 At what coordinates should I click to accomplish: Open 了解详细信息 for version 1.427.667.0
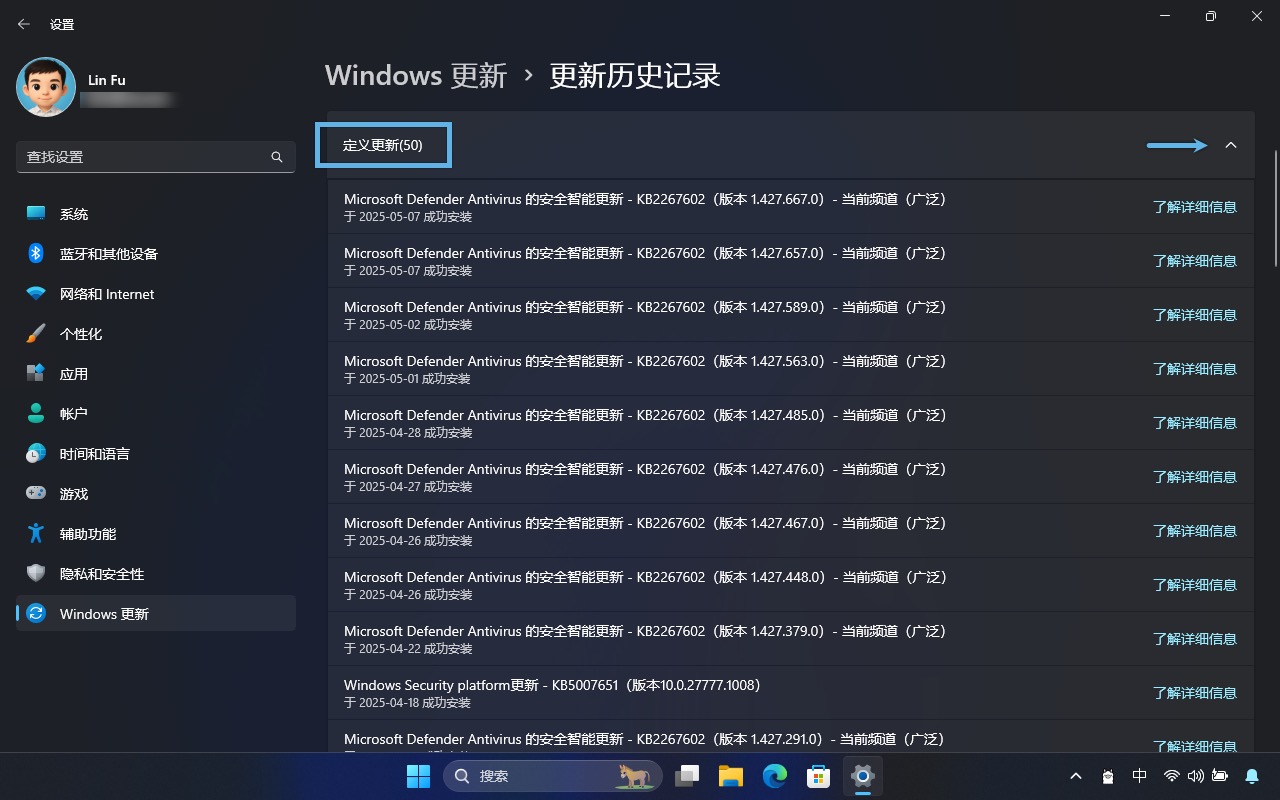1195,207
